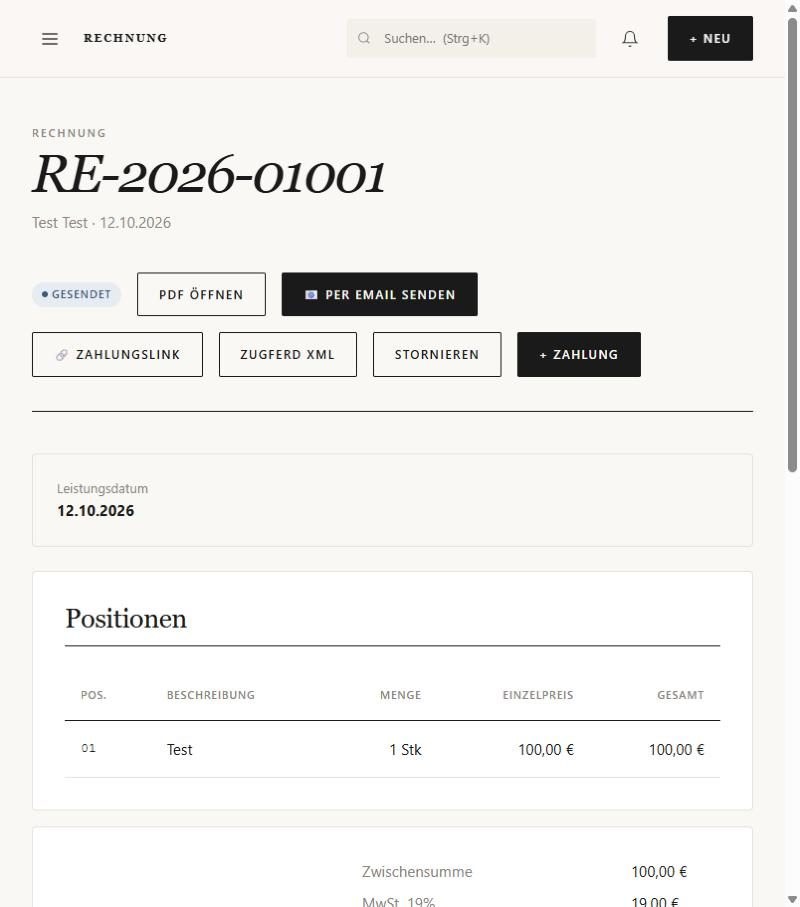Cancel invoice with STORNIEREN button
800x907 pixels.
pos(437,355)
